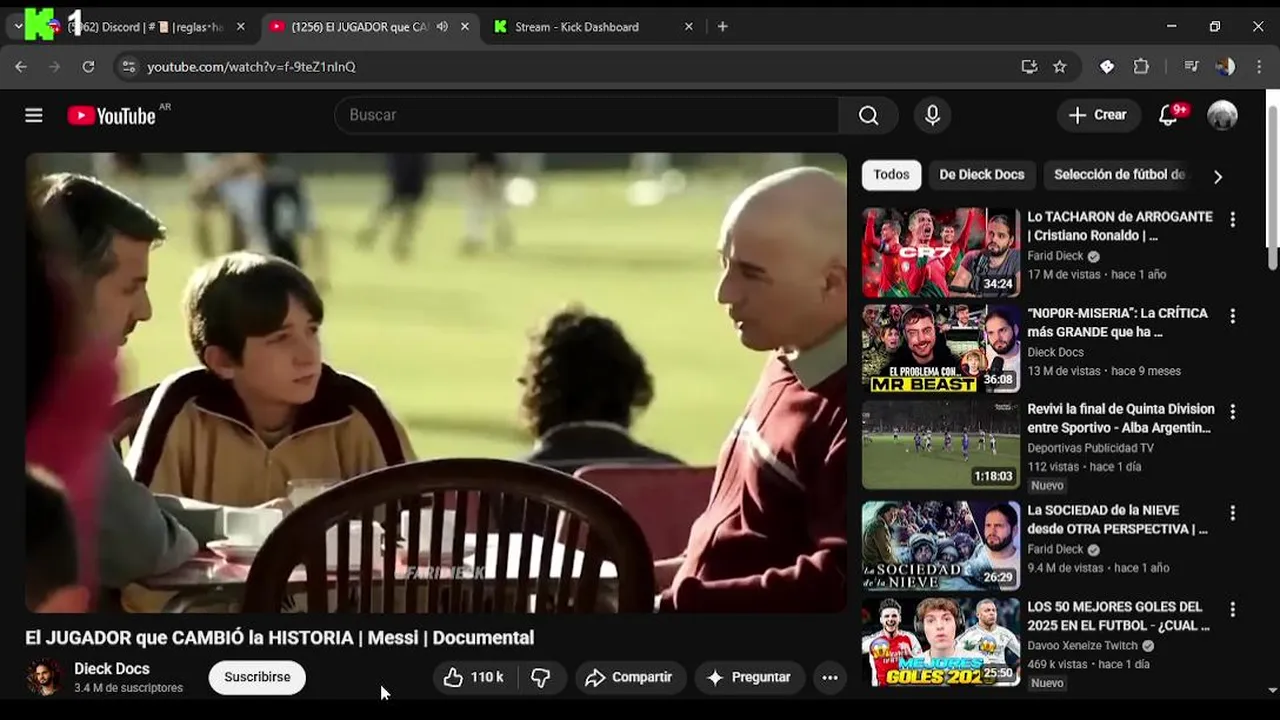View site information in address bar
The width and height of the screenshot is (1280, 720).
point(127,66)
